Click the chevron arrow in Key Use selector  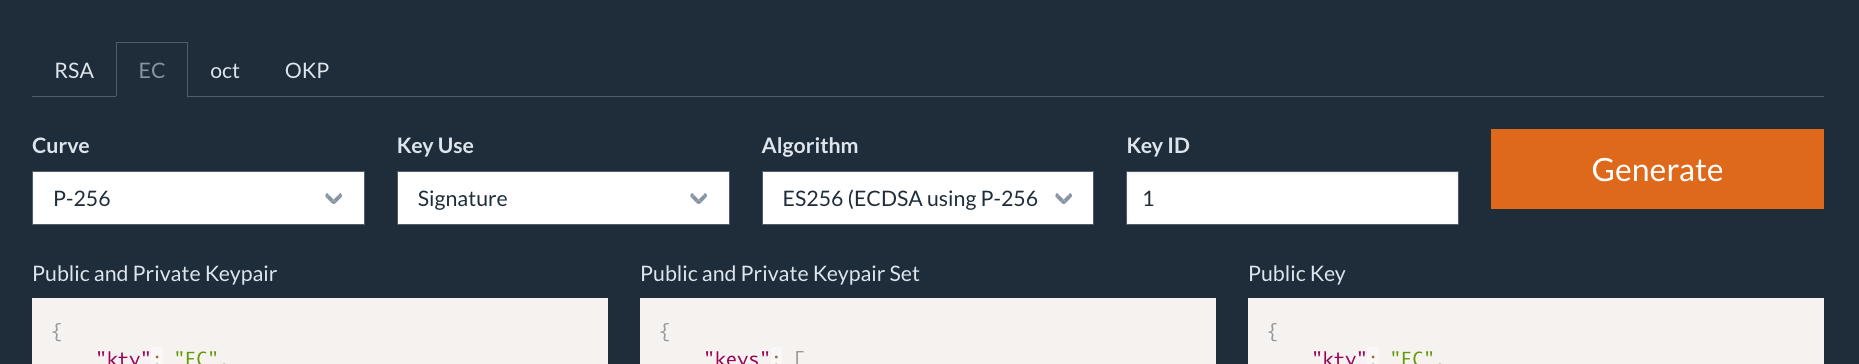coord(699,198)
